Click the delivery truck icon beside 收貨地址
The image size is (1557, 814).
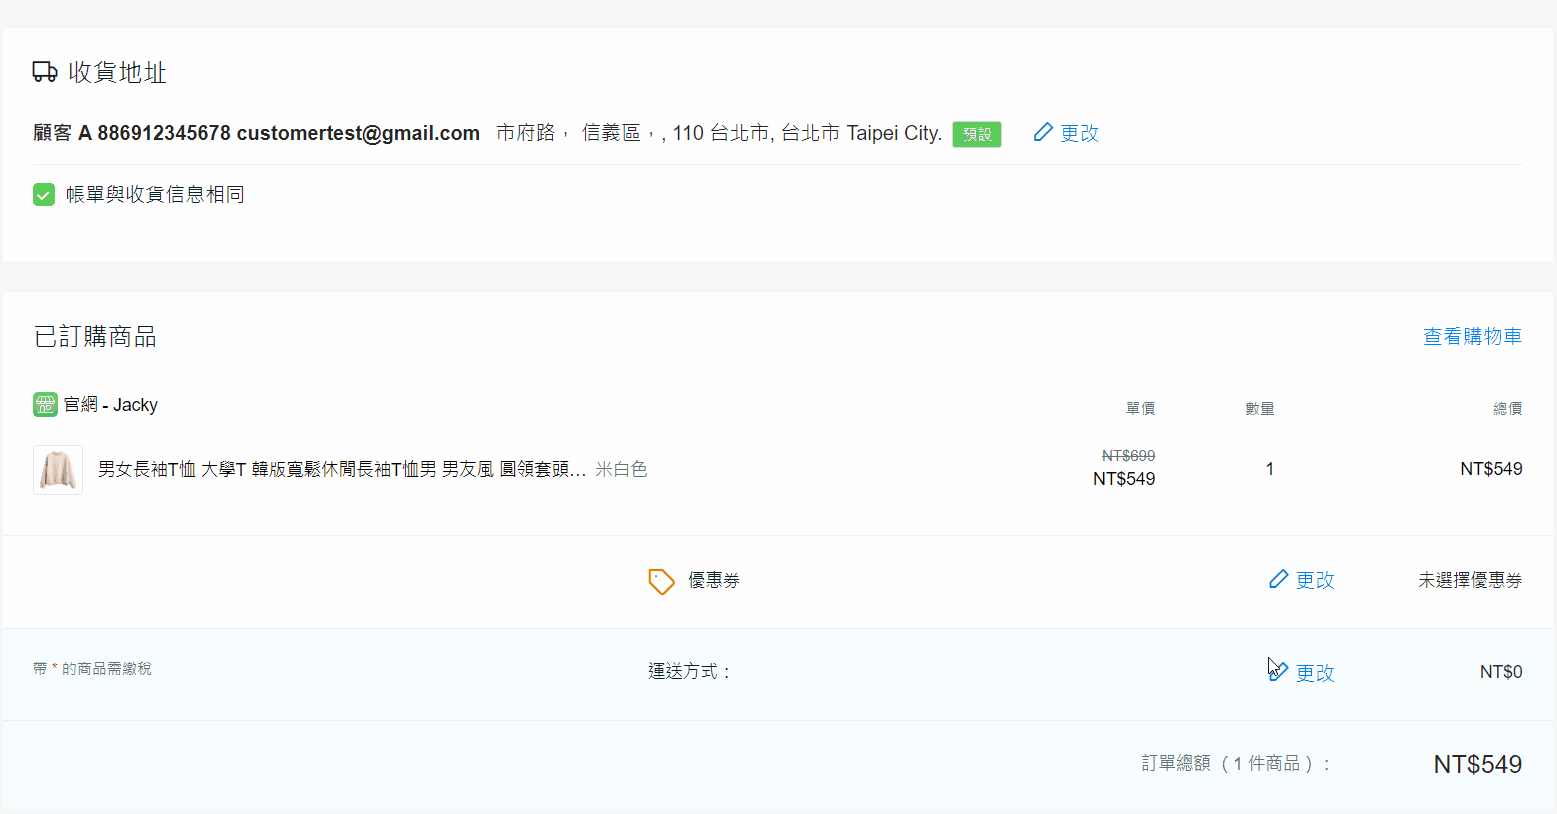(45, 72)
